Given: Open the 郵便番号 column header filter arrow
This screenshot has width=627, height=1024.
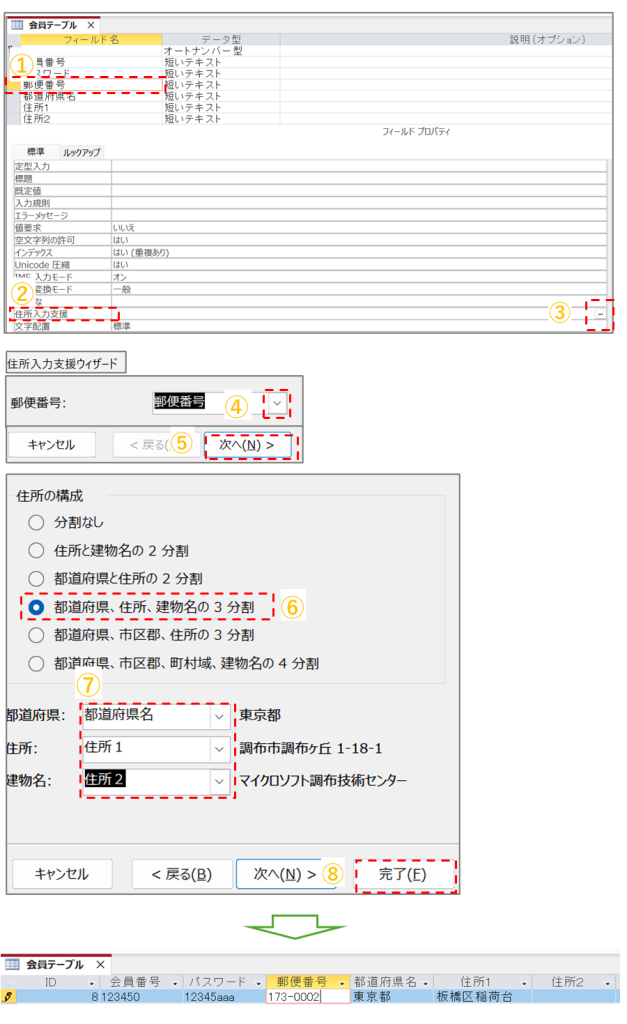Looking at the screenshot, I should coord(342,982).
